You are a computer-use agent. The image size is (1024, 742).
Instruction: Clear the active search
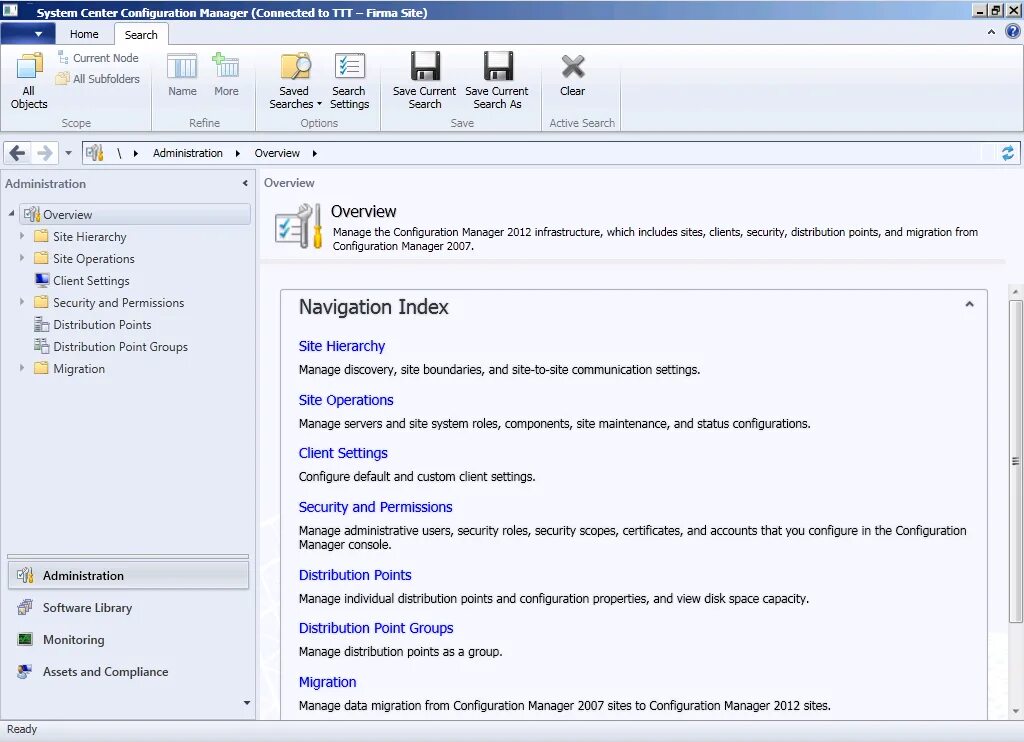[x=572, y=75]
